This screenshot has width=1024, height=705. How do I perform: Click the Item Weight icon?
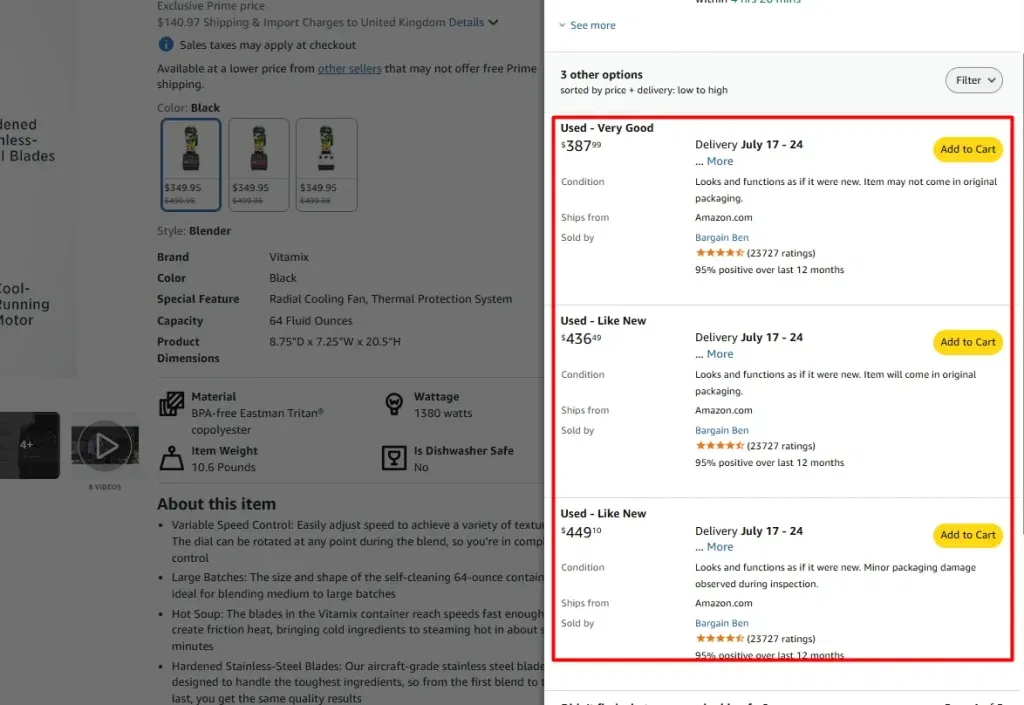coord(172,458)
